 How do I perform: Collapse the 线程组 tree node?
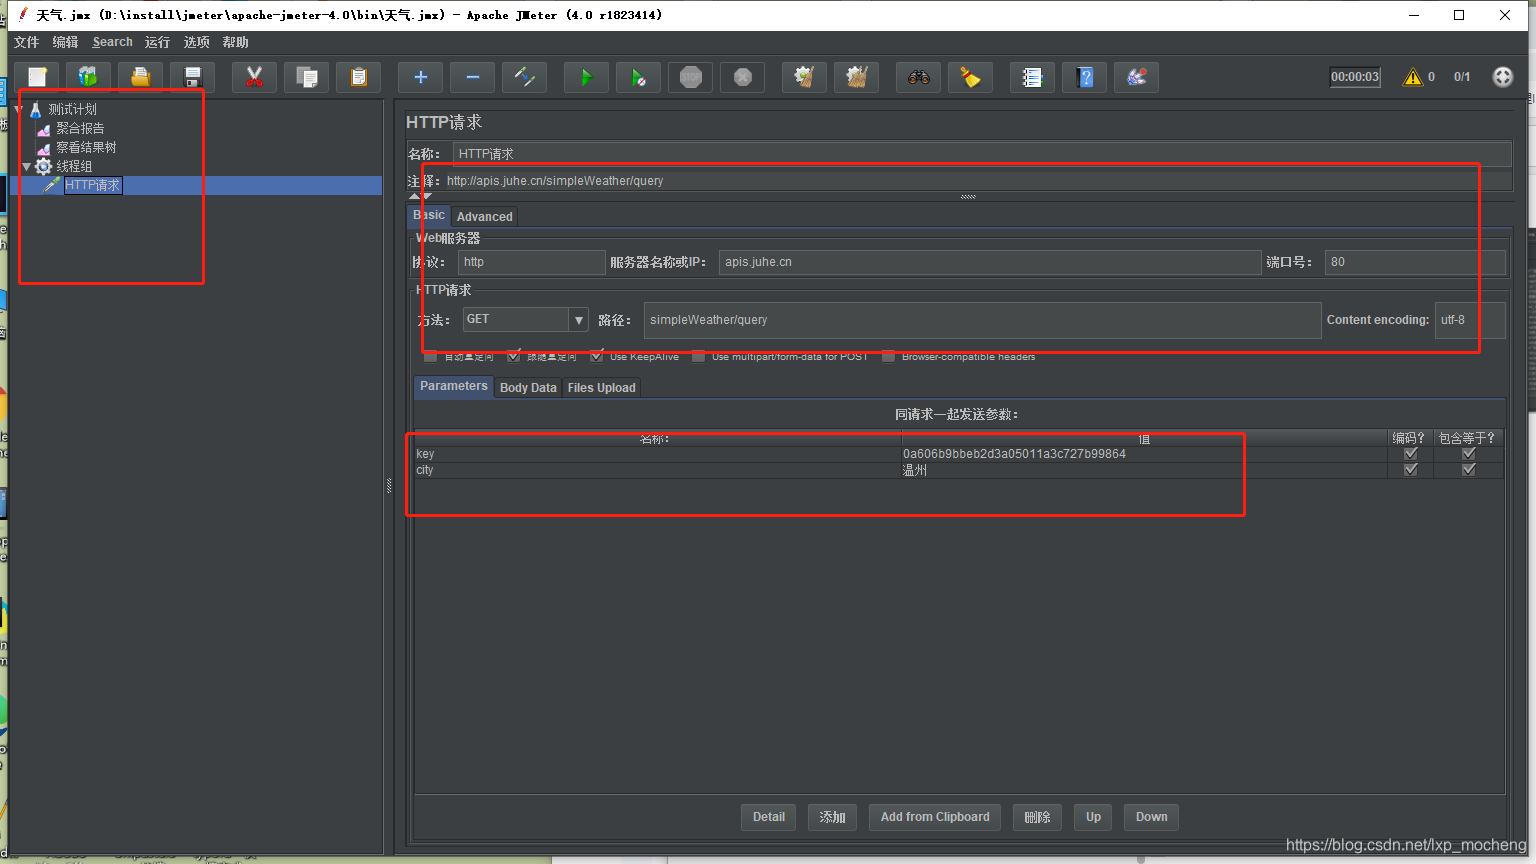coord(27,166)
